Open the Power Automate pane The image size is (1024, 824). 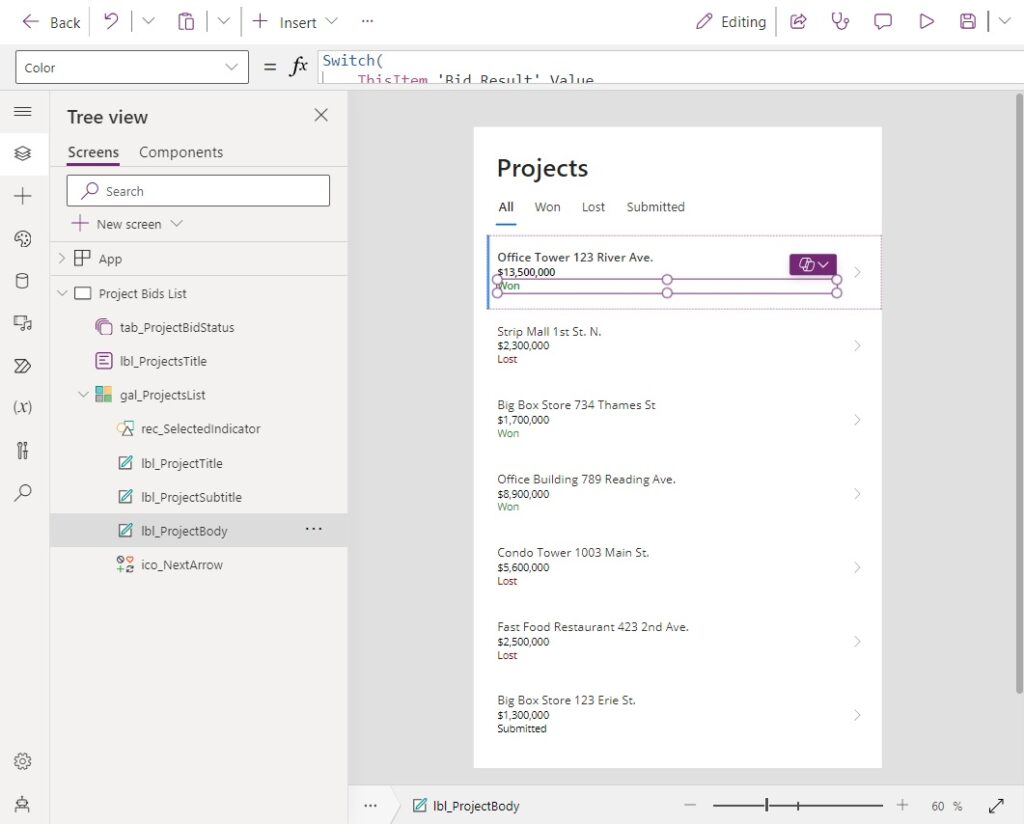(x=24, y=366)
